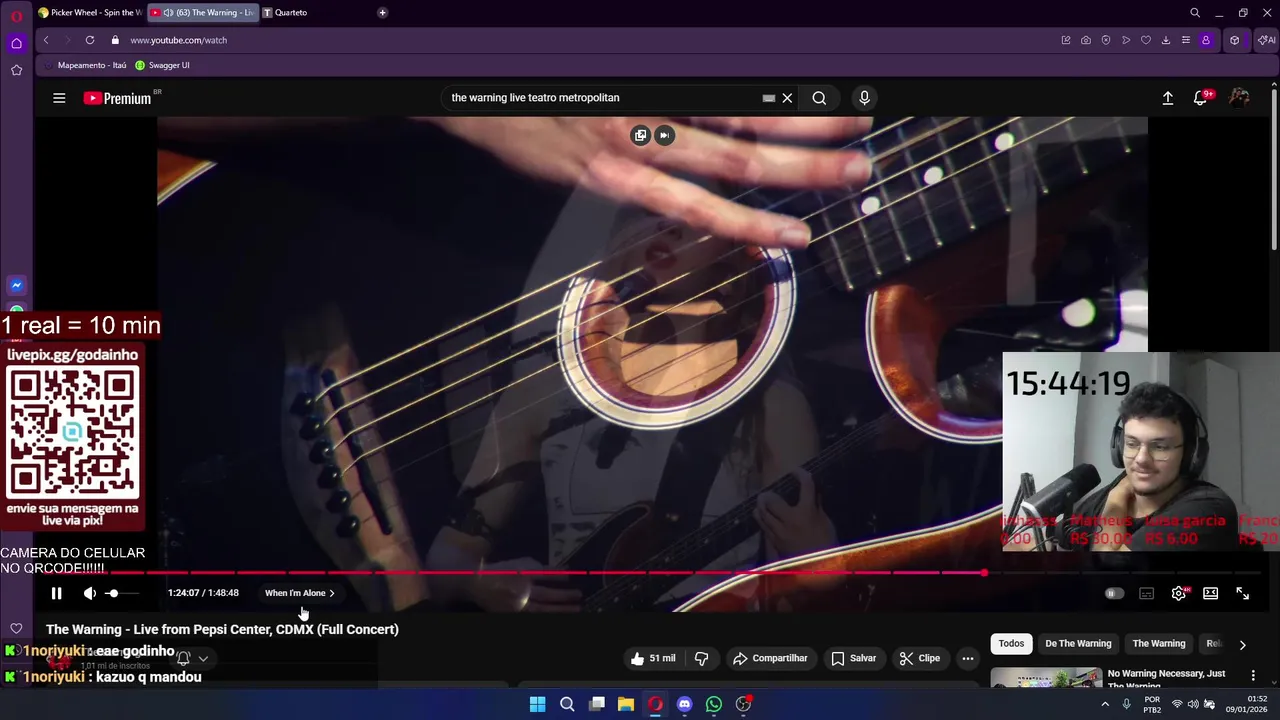1280x720 pixels.
Task: Open more actions three-dot menu
Action: coord(967,658)
